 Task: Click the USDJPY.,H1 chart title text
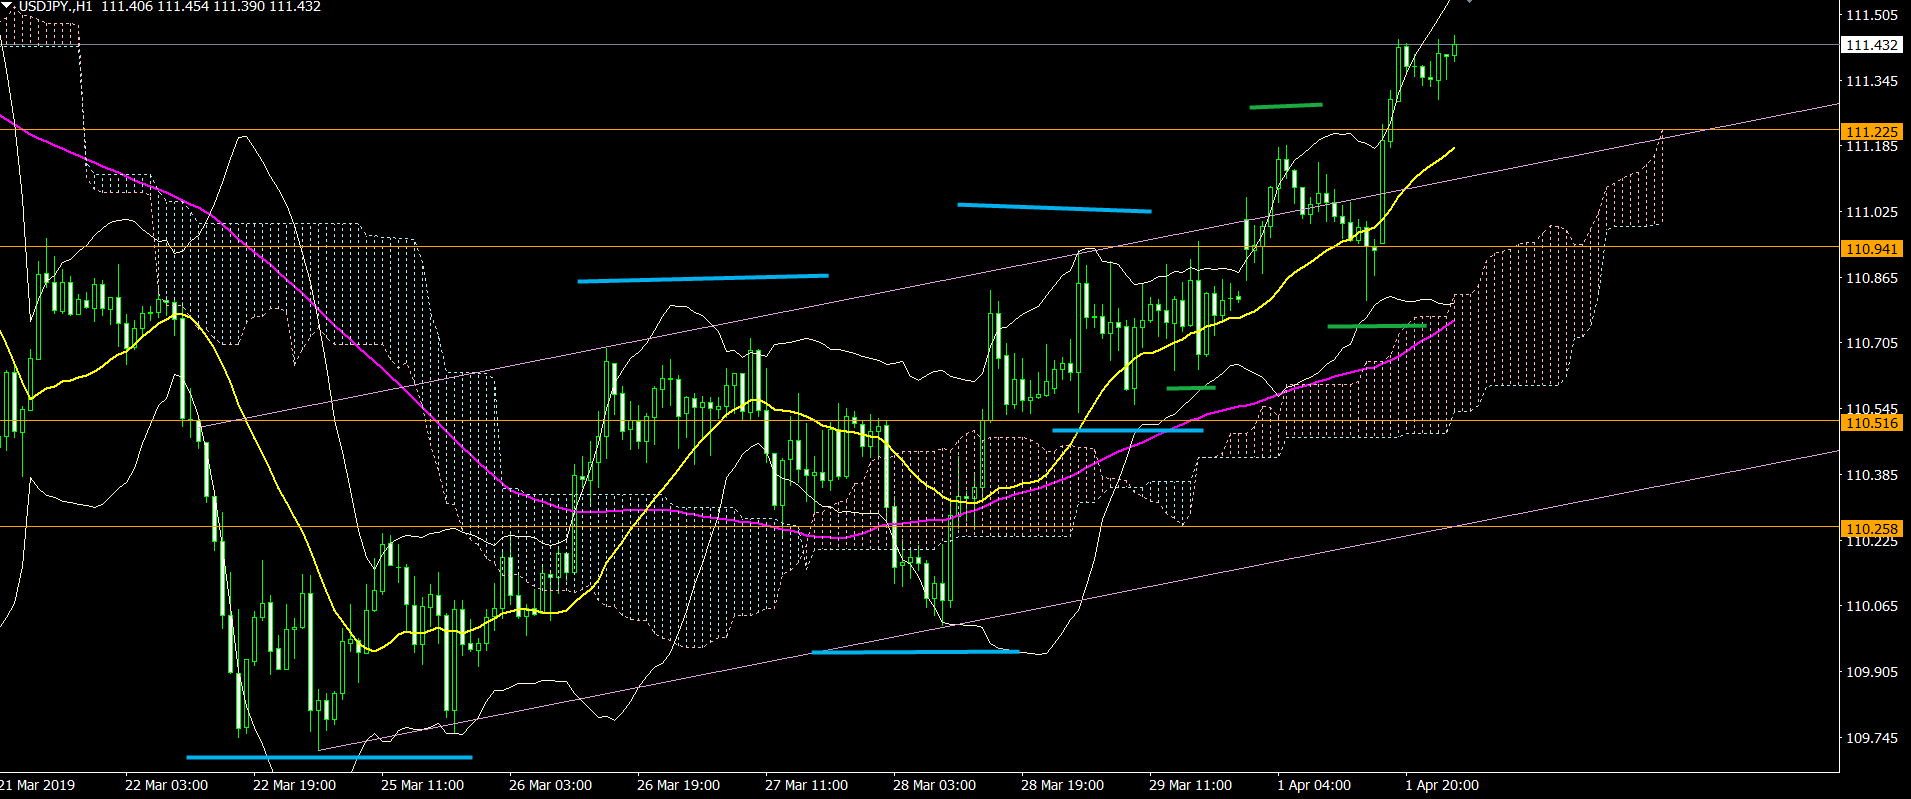[x=56, y=7]
